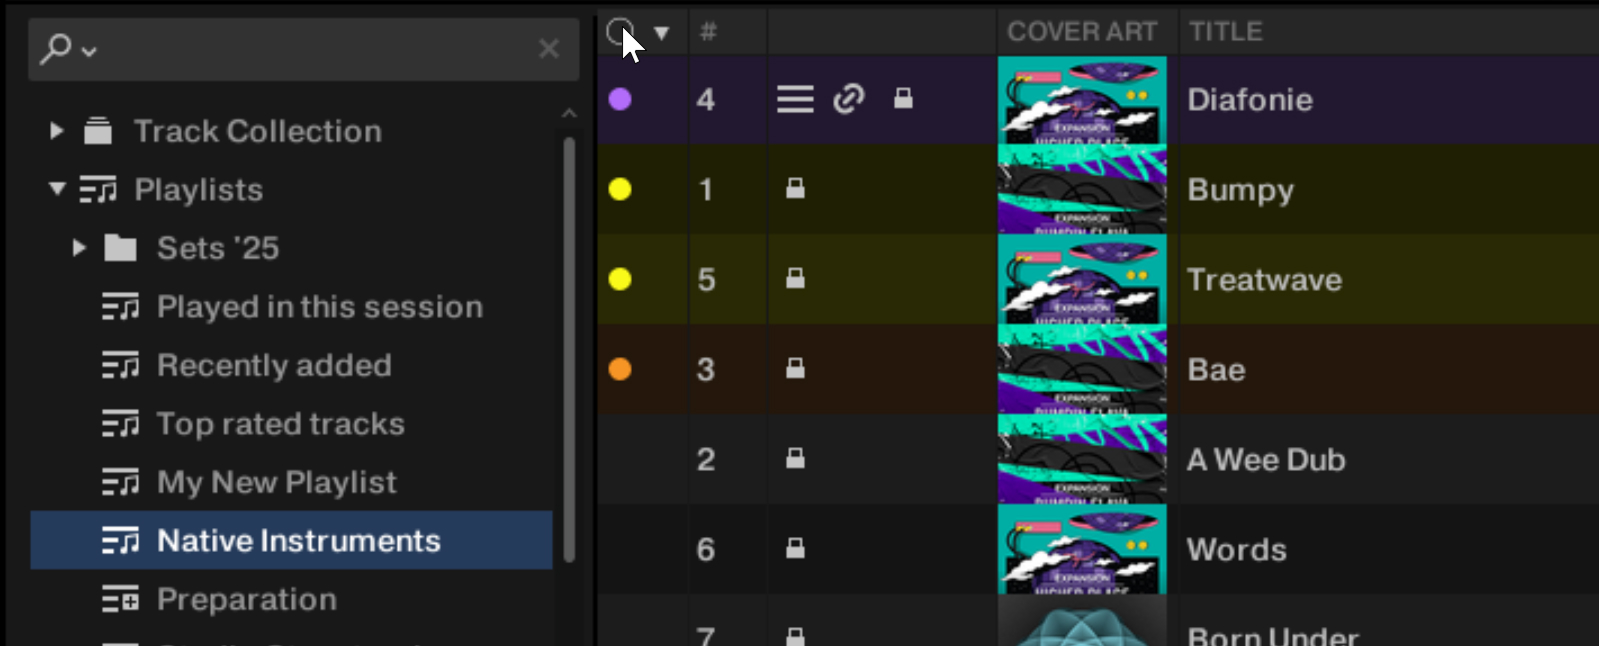Click the color column header circle

pos(620,32)
